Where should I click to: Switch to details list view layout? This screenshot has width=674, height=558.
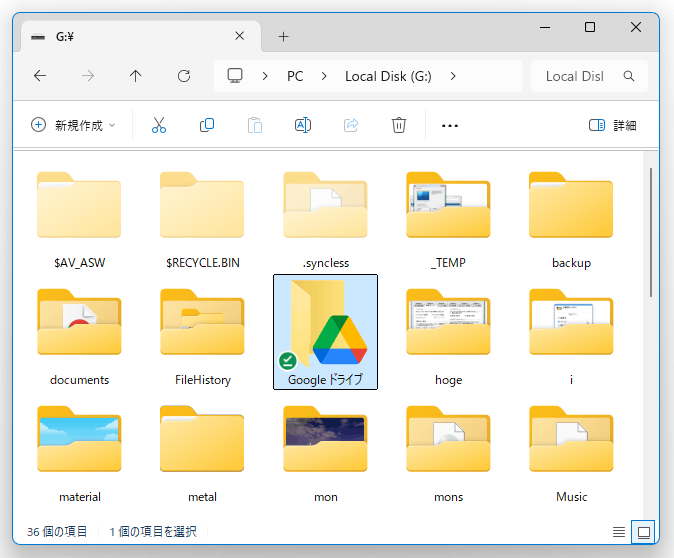coord(619,531)
